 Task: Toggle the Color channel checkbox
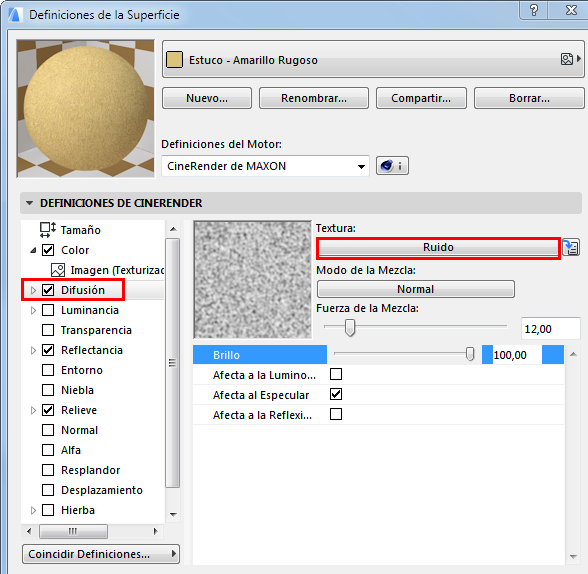tap(48, 250)
